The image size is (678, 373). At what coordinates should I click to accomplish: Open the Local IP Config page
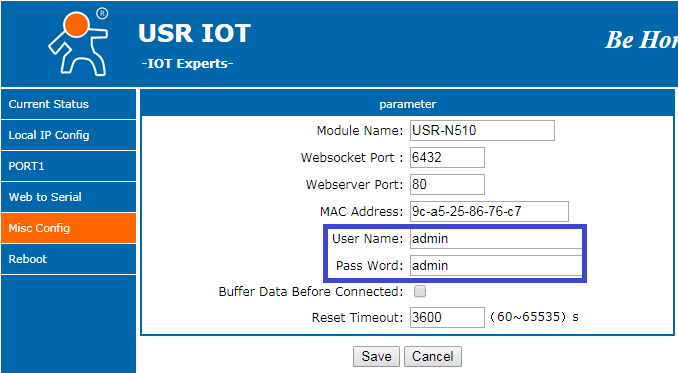[x=68, y=135]
